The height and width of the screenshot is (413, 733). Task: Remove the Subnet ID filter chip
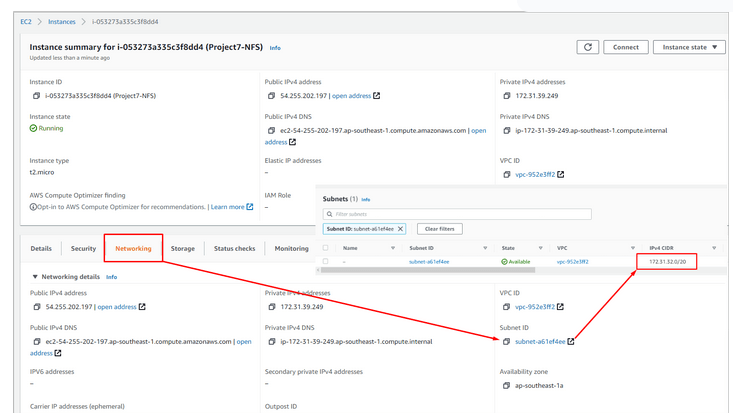click(400, 229)
